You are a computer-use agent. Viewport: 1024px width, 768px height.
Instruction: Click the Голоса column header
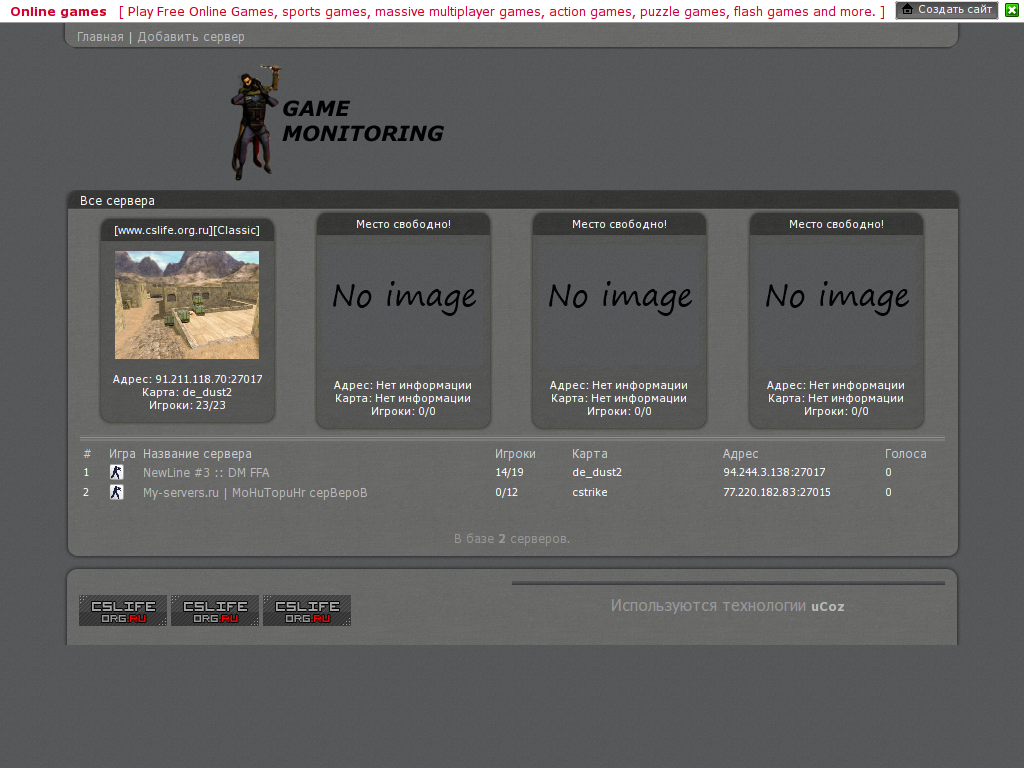coord(906,454)
